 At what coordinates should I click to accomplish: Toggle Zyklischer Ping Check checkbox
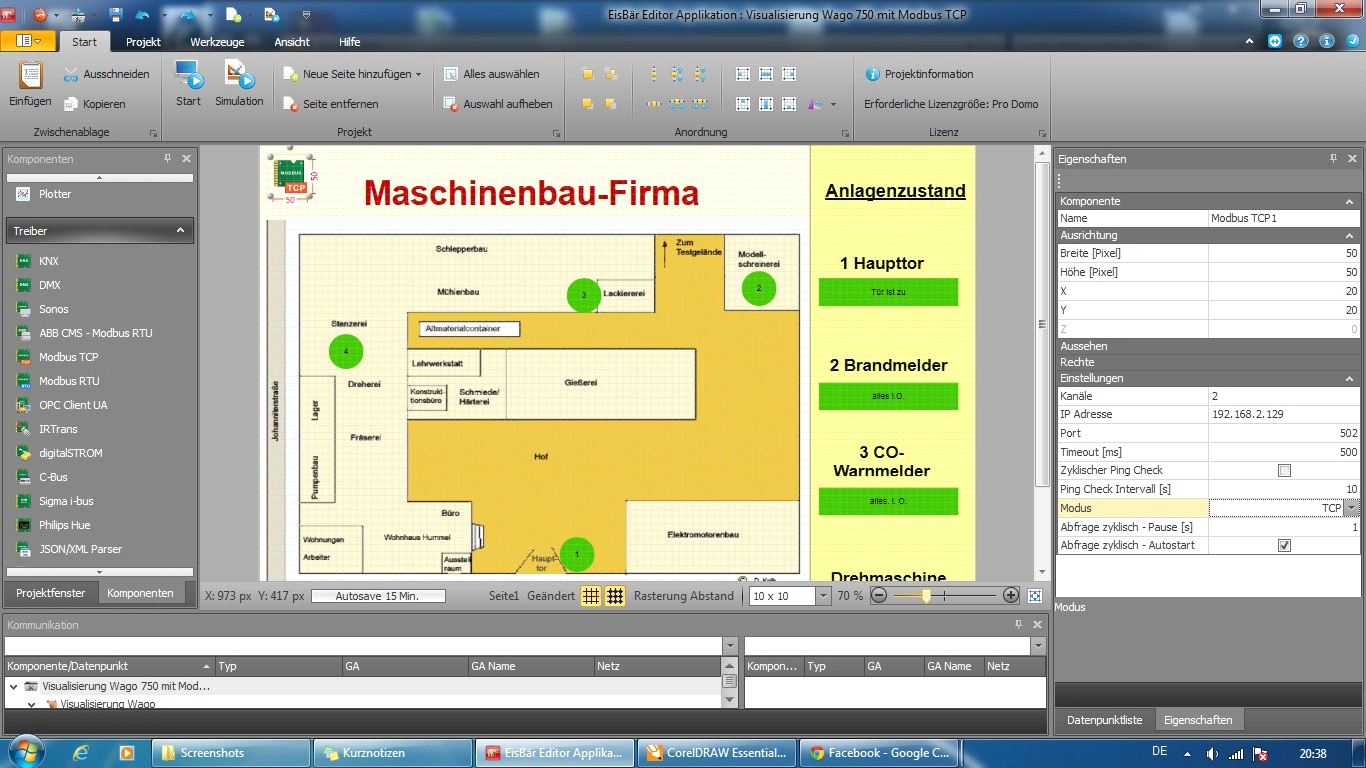1285,470
